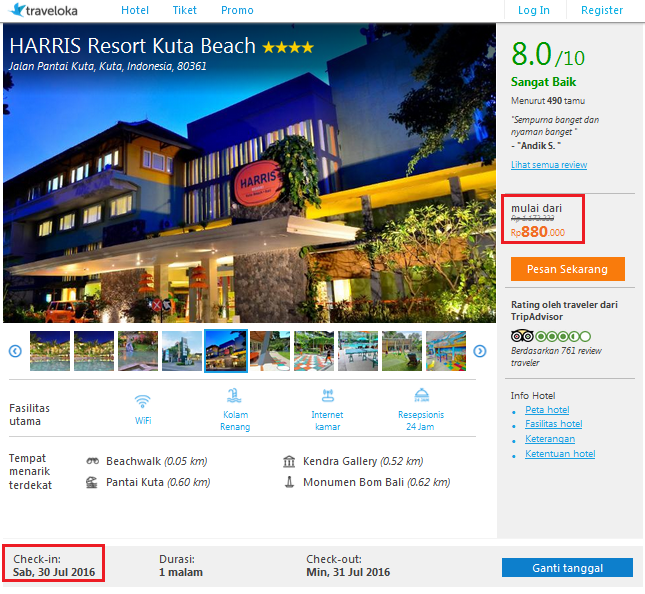Show previous gallery thumbnails arrow
This screenshot has height=594, width=645.
tap(15, 351)
